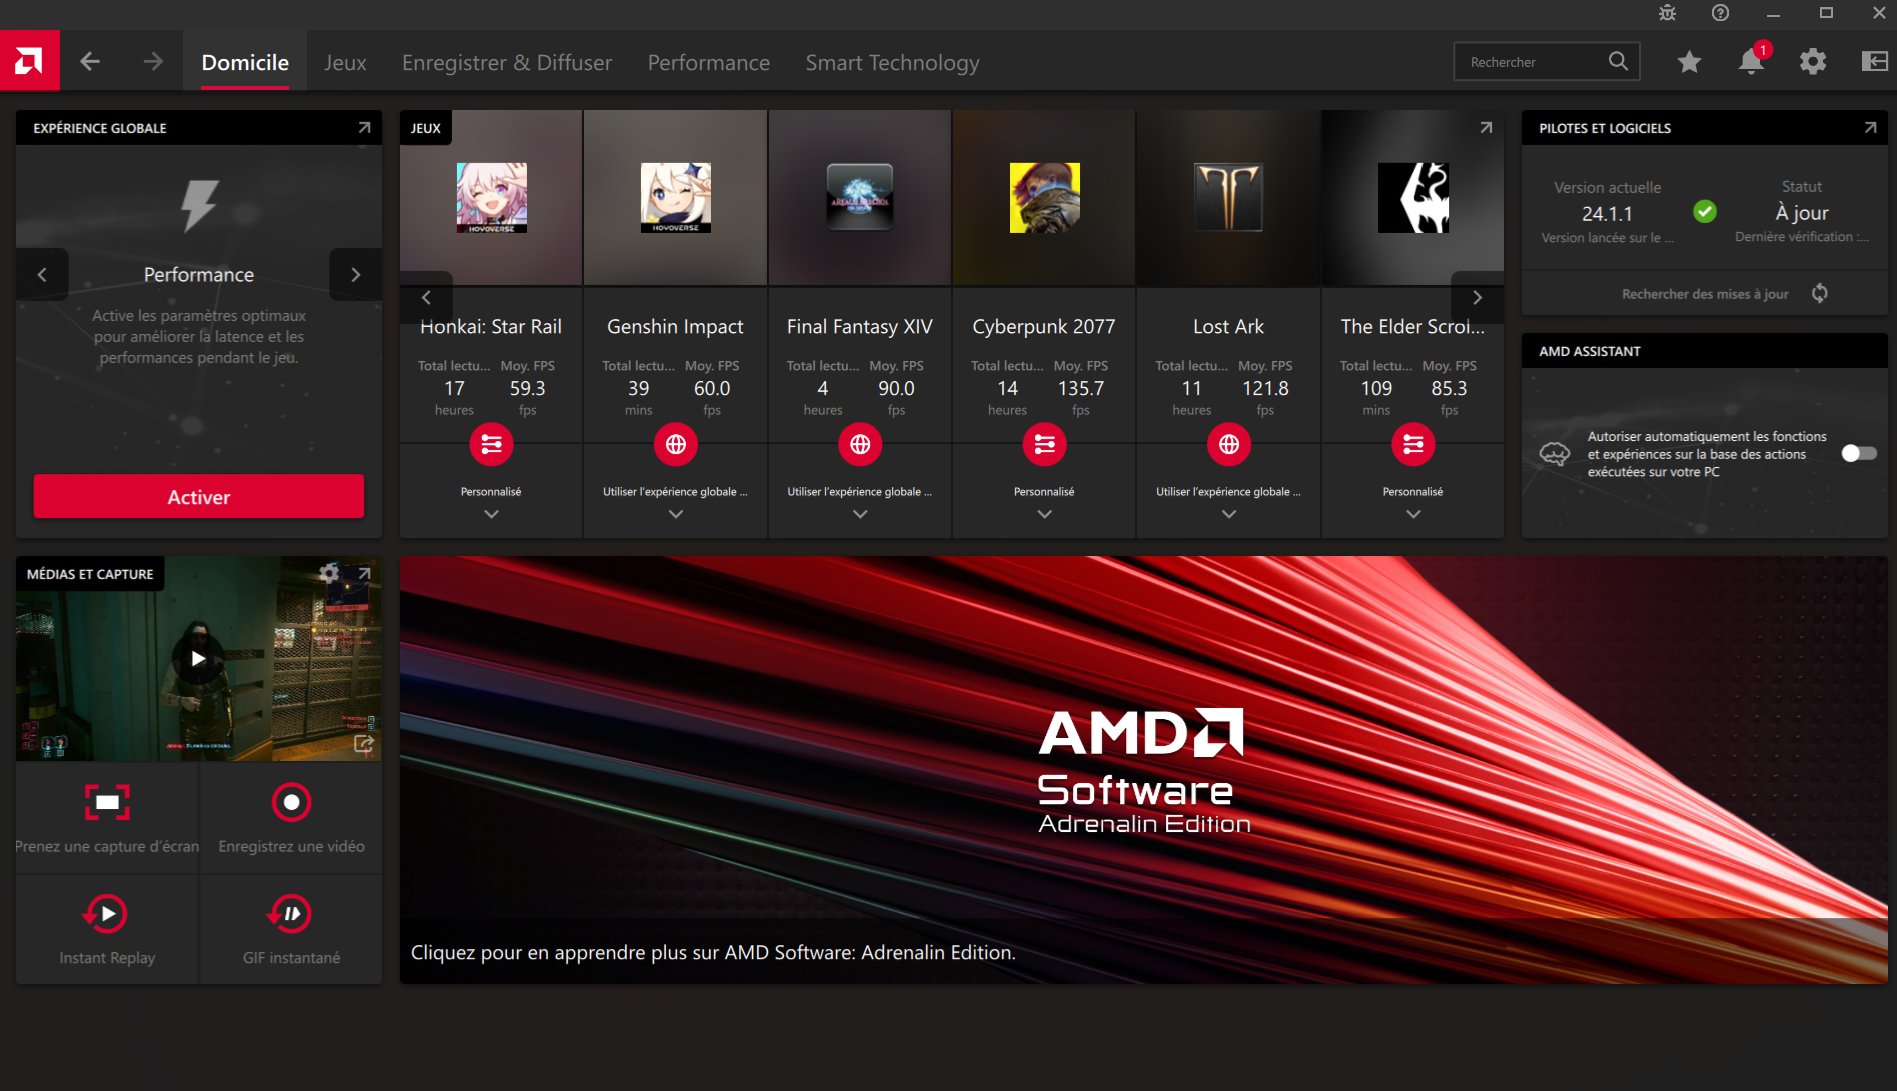The height and width of the screenshot is (1091, 1897).
Task: Open Genshin Impact game thumbnail
Action: pos(676,198)
